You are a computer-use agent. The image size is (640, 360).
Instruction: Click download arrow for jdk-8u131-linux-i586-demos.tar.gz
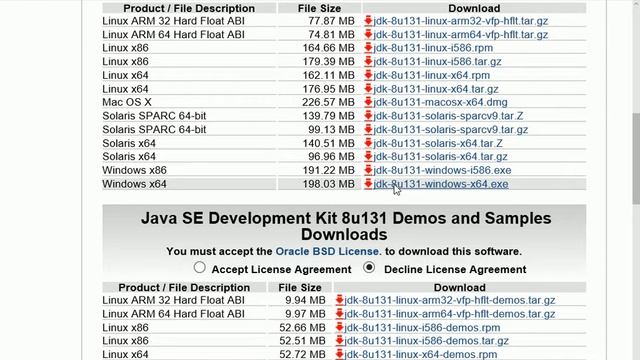[x=339, y=340]
